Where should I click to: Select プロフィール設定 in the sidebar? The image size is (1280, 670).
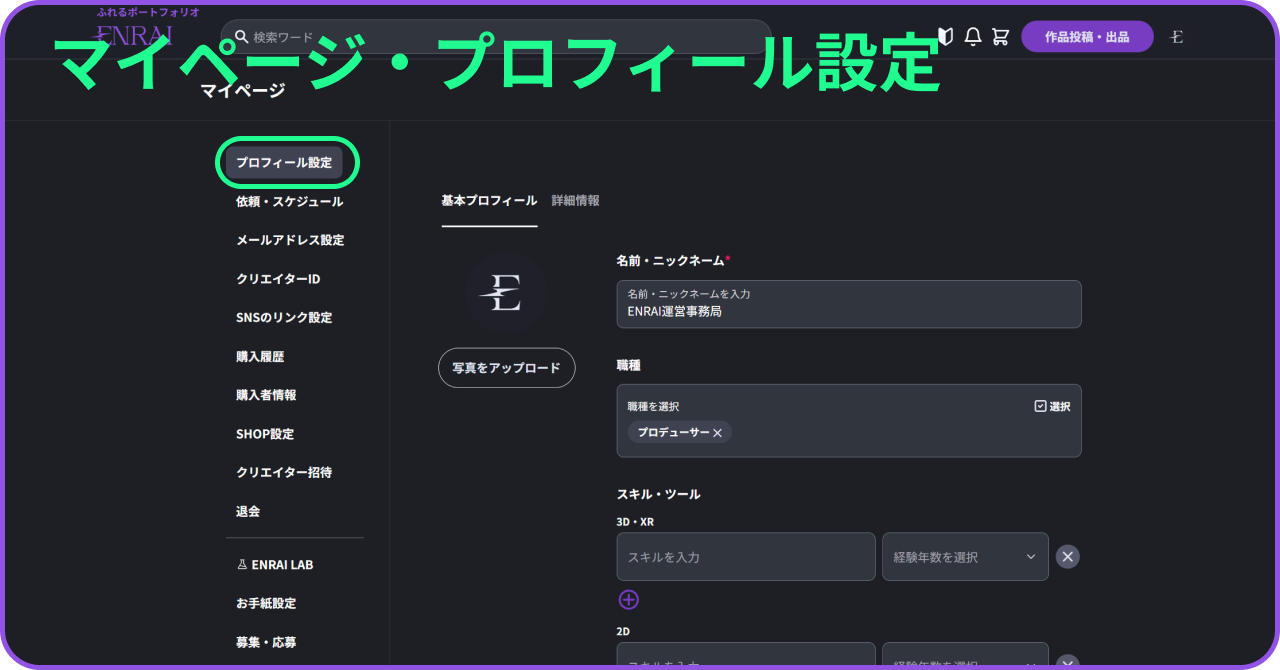pyautogui.click(x=284, y=163)
